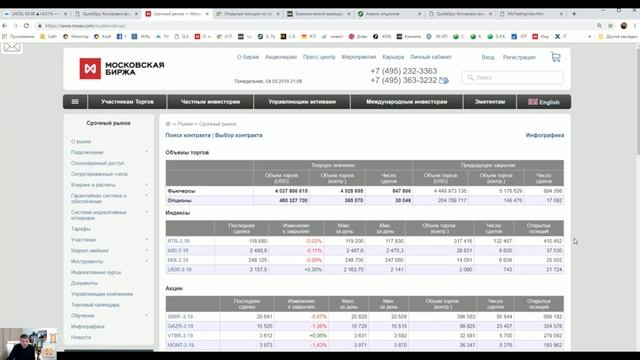Open Карьера link
The width and height of the screenshot is (640, 360).
pos(393,57)
